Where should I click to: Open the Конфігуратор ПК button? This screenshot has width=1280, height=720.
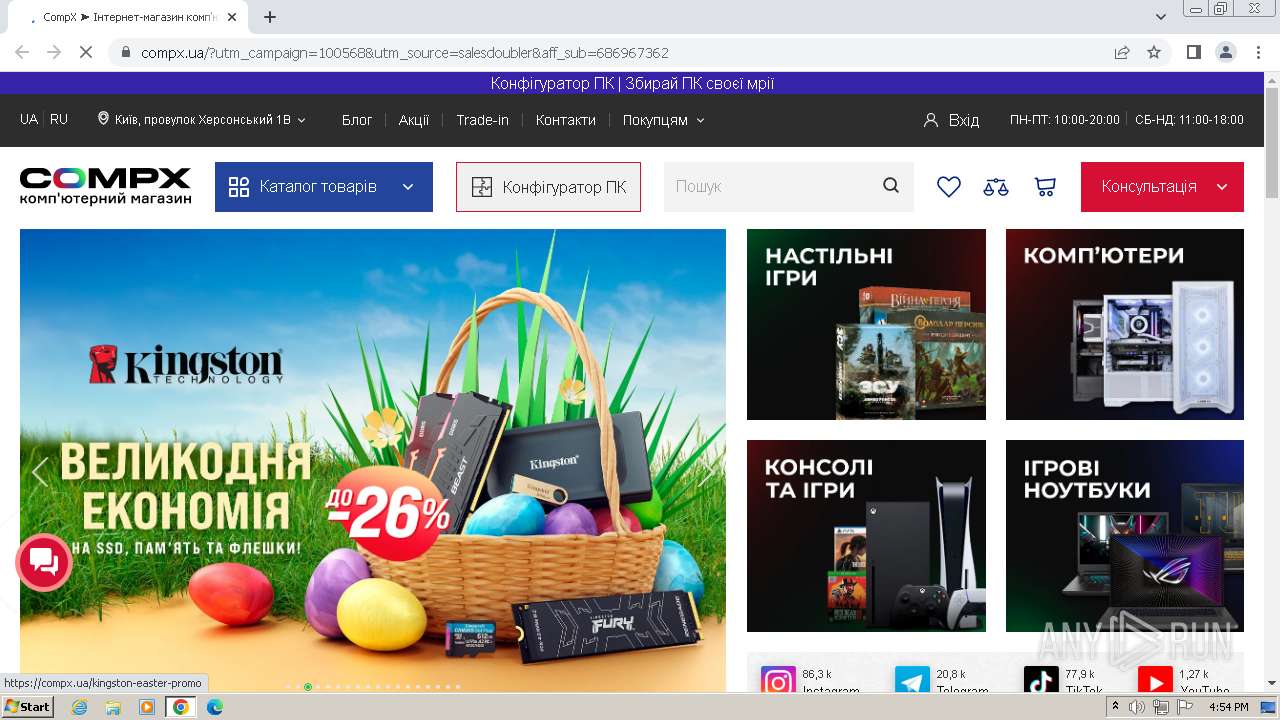click(x=548, y=187)
